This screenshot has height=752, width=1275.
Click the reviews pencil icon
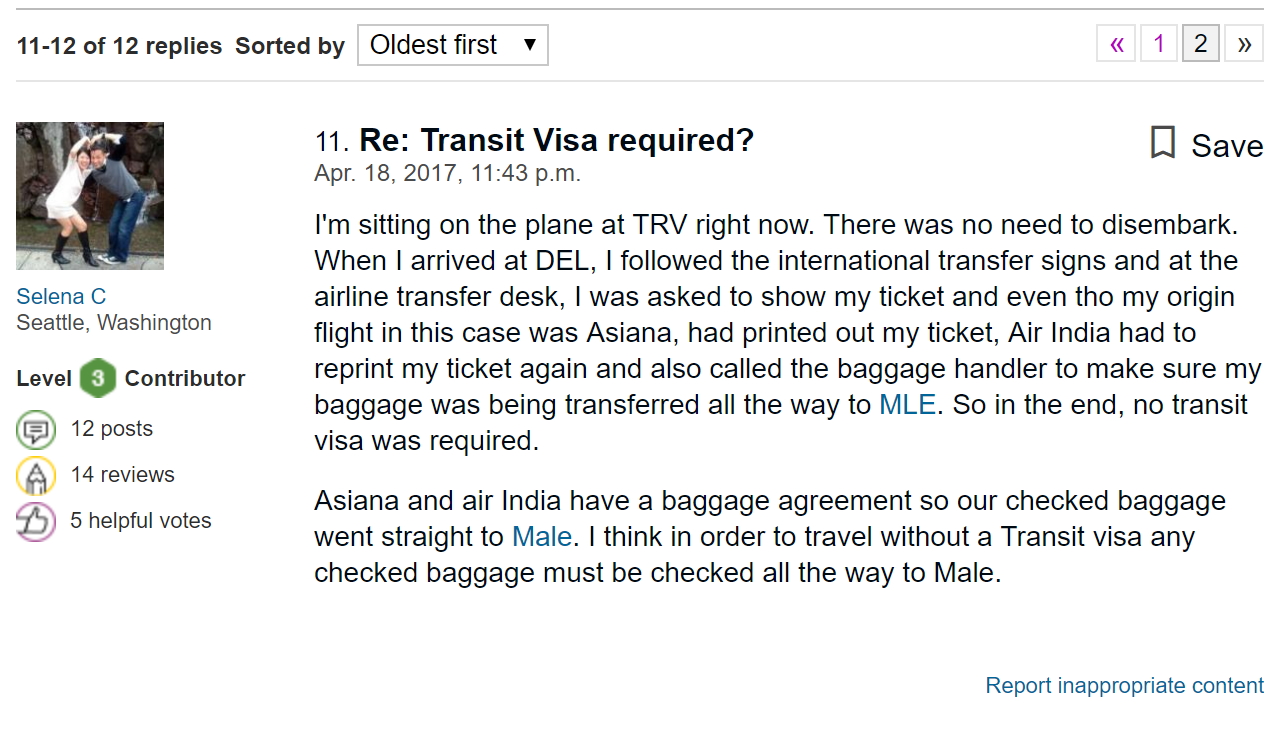pyautogui.click(x=36, y=476)
